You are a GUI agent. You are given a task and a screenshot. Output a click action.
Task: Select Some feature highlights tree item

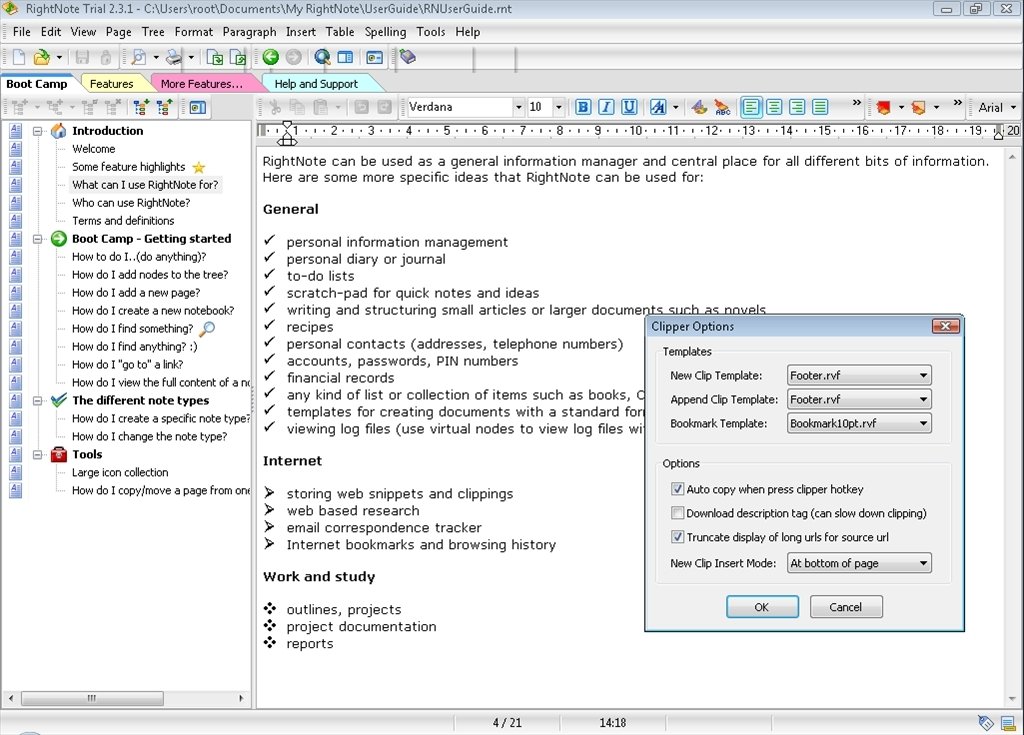coord(129,167)
